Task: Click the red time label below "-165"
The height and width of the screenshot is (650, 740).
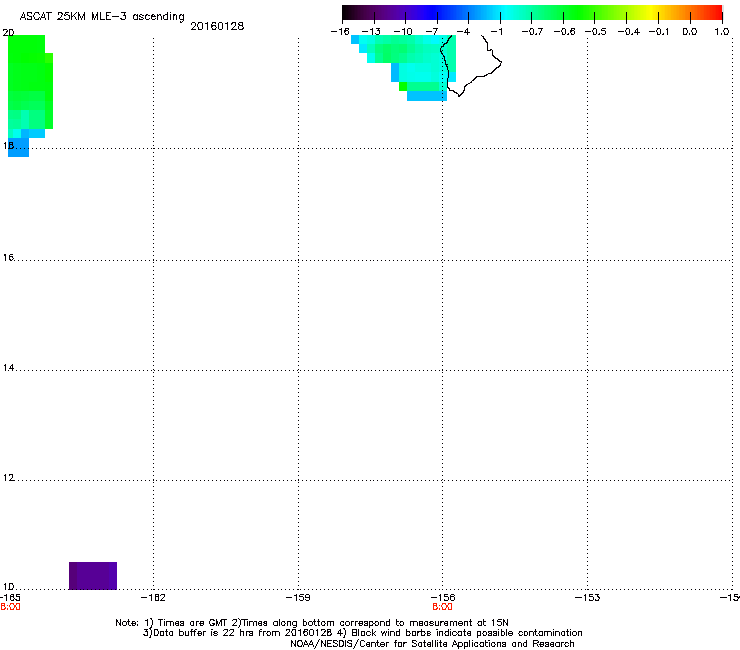Action: pos(10,607)
